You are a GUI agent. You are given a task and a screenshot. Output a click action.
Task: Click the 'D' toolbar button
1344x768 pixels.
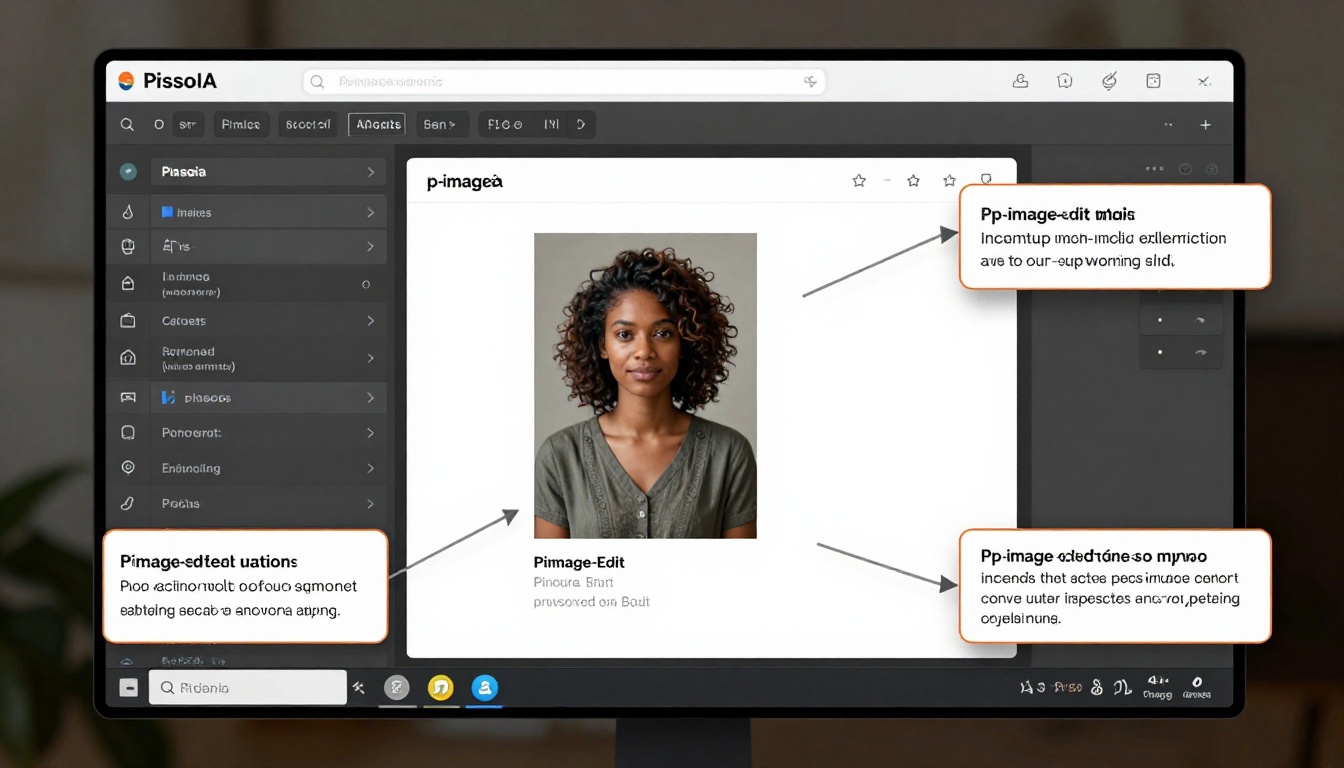pos(581,125)
